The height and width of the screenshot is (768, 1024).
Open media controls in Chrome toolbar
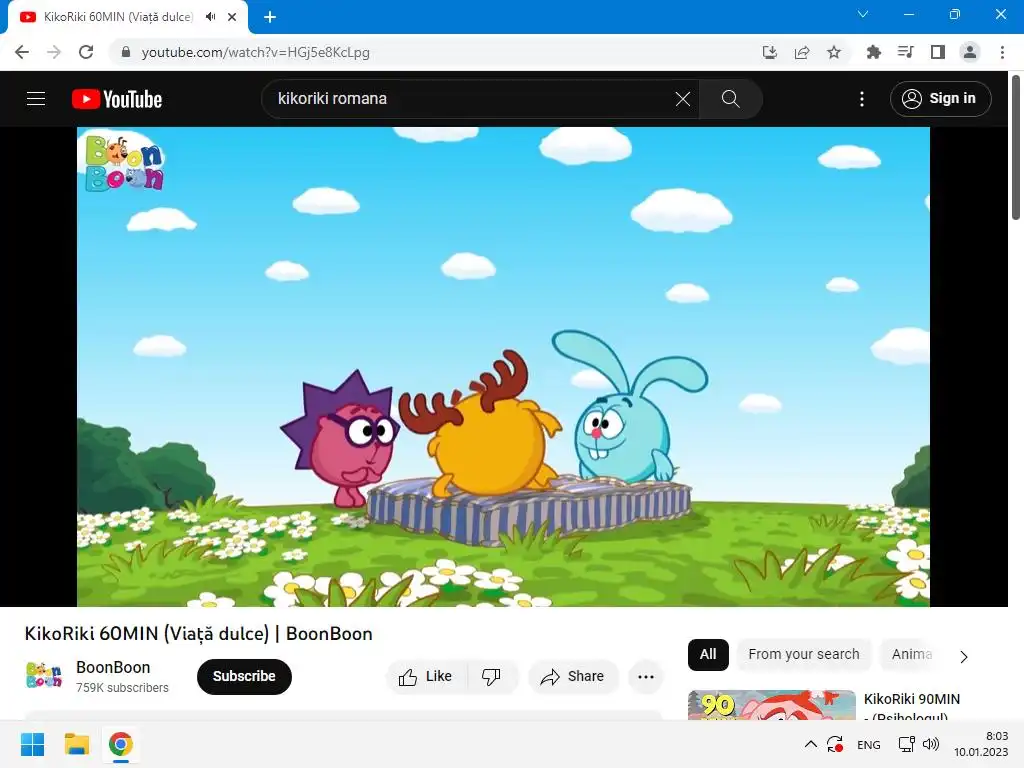click(x=905, y=52)
